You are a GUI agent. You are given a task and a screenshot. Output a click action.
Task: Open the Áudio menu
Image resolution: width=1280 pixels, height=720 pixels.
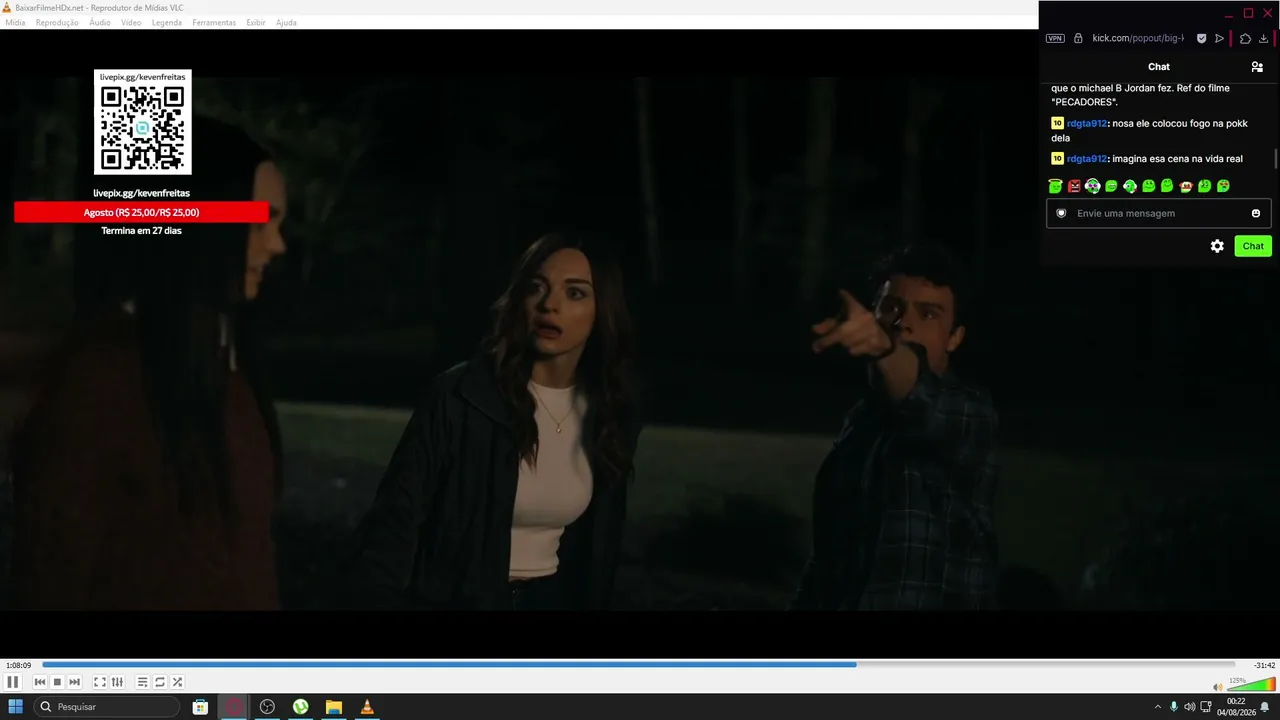point(100,22)
